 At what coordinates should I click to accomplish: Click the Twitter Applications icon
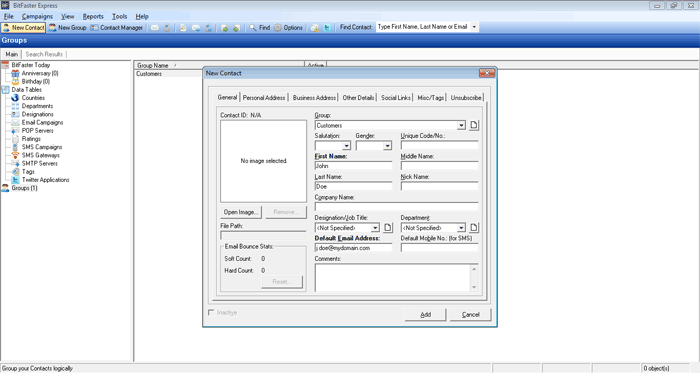[x=15, y=180]
